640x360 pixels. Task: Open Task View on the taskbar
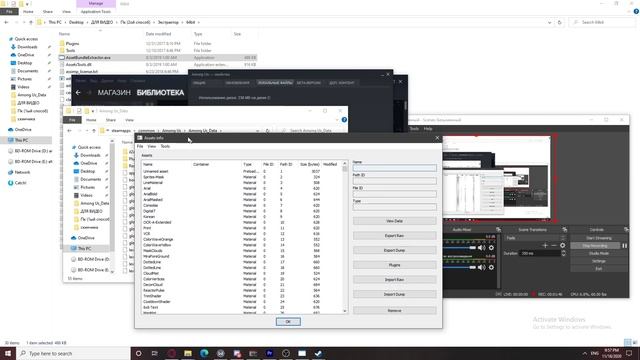(x=155, y=353)
